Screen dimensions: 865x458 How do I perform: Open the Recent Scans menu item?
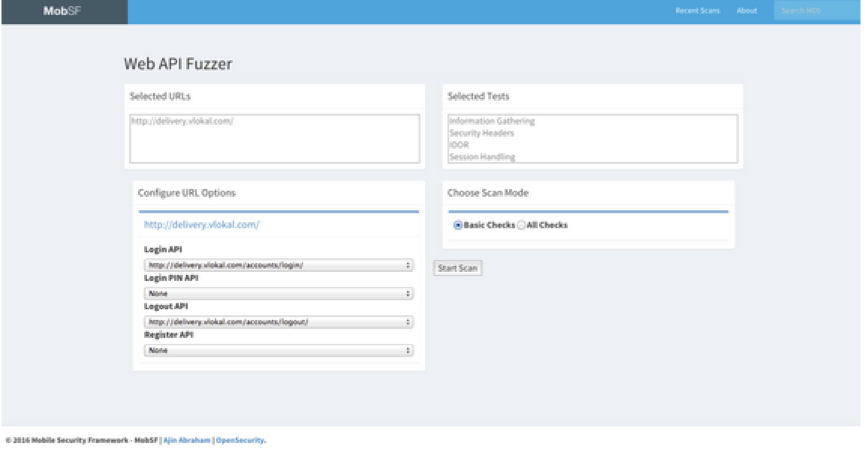click(697, 11)
